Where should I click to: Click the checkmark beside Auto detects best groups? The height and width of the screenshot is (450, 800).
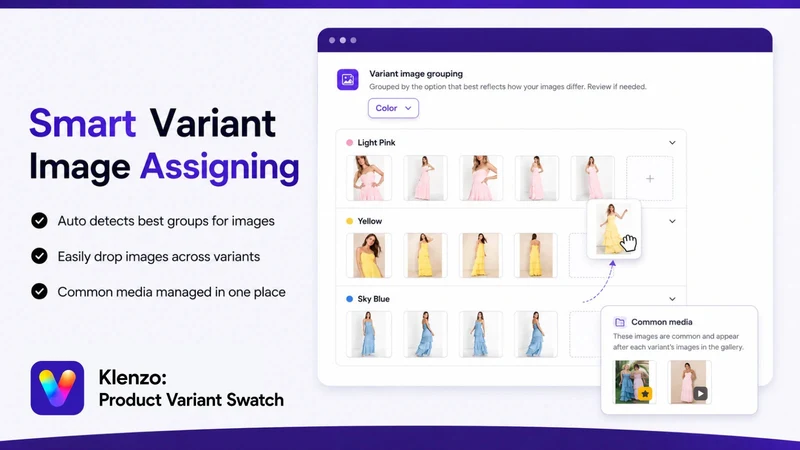coord(39,220)
